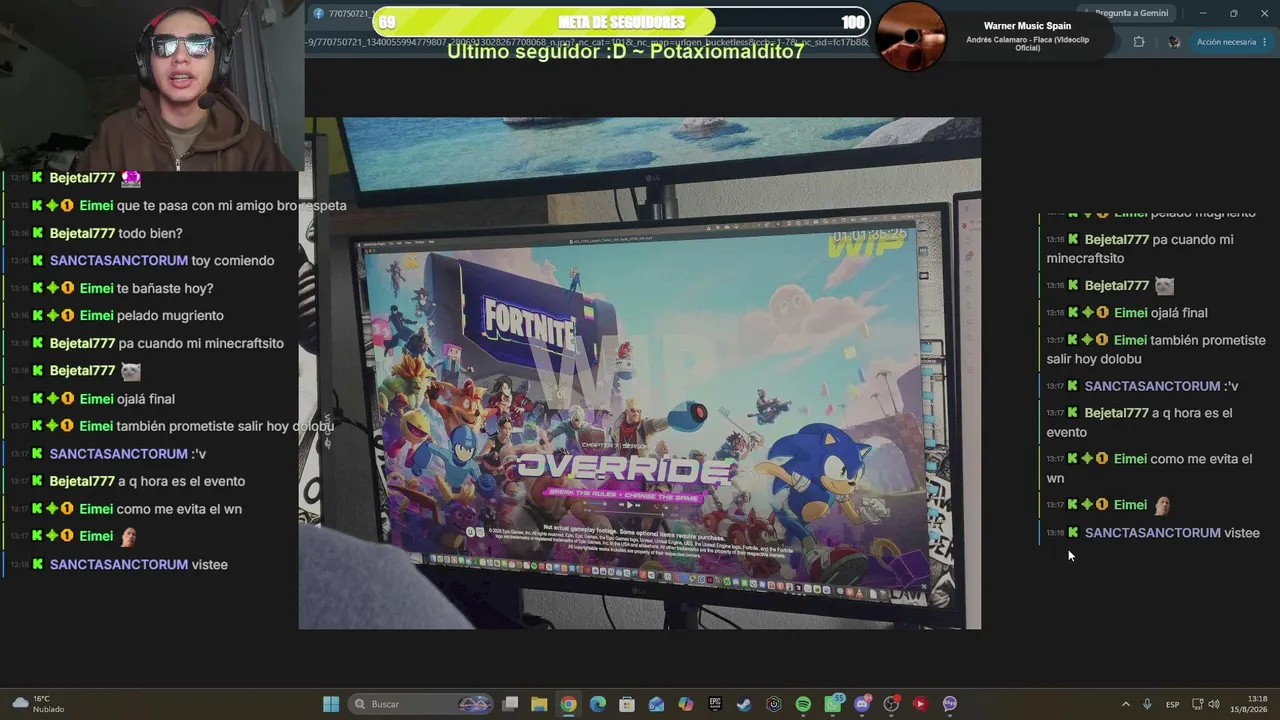Open WhatsApp from the taskbar
1280x720 pixels.
[833, 704]
